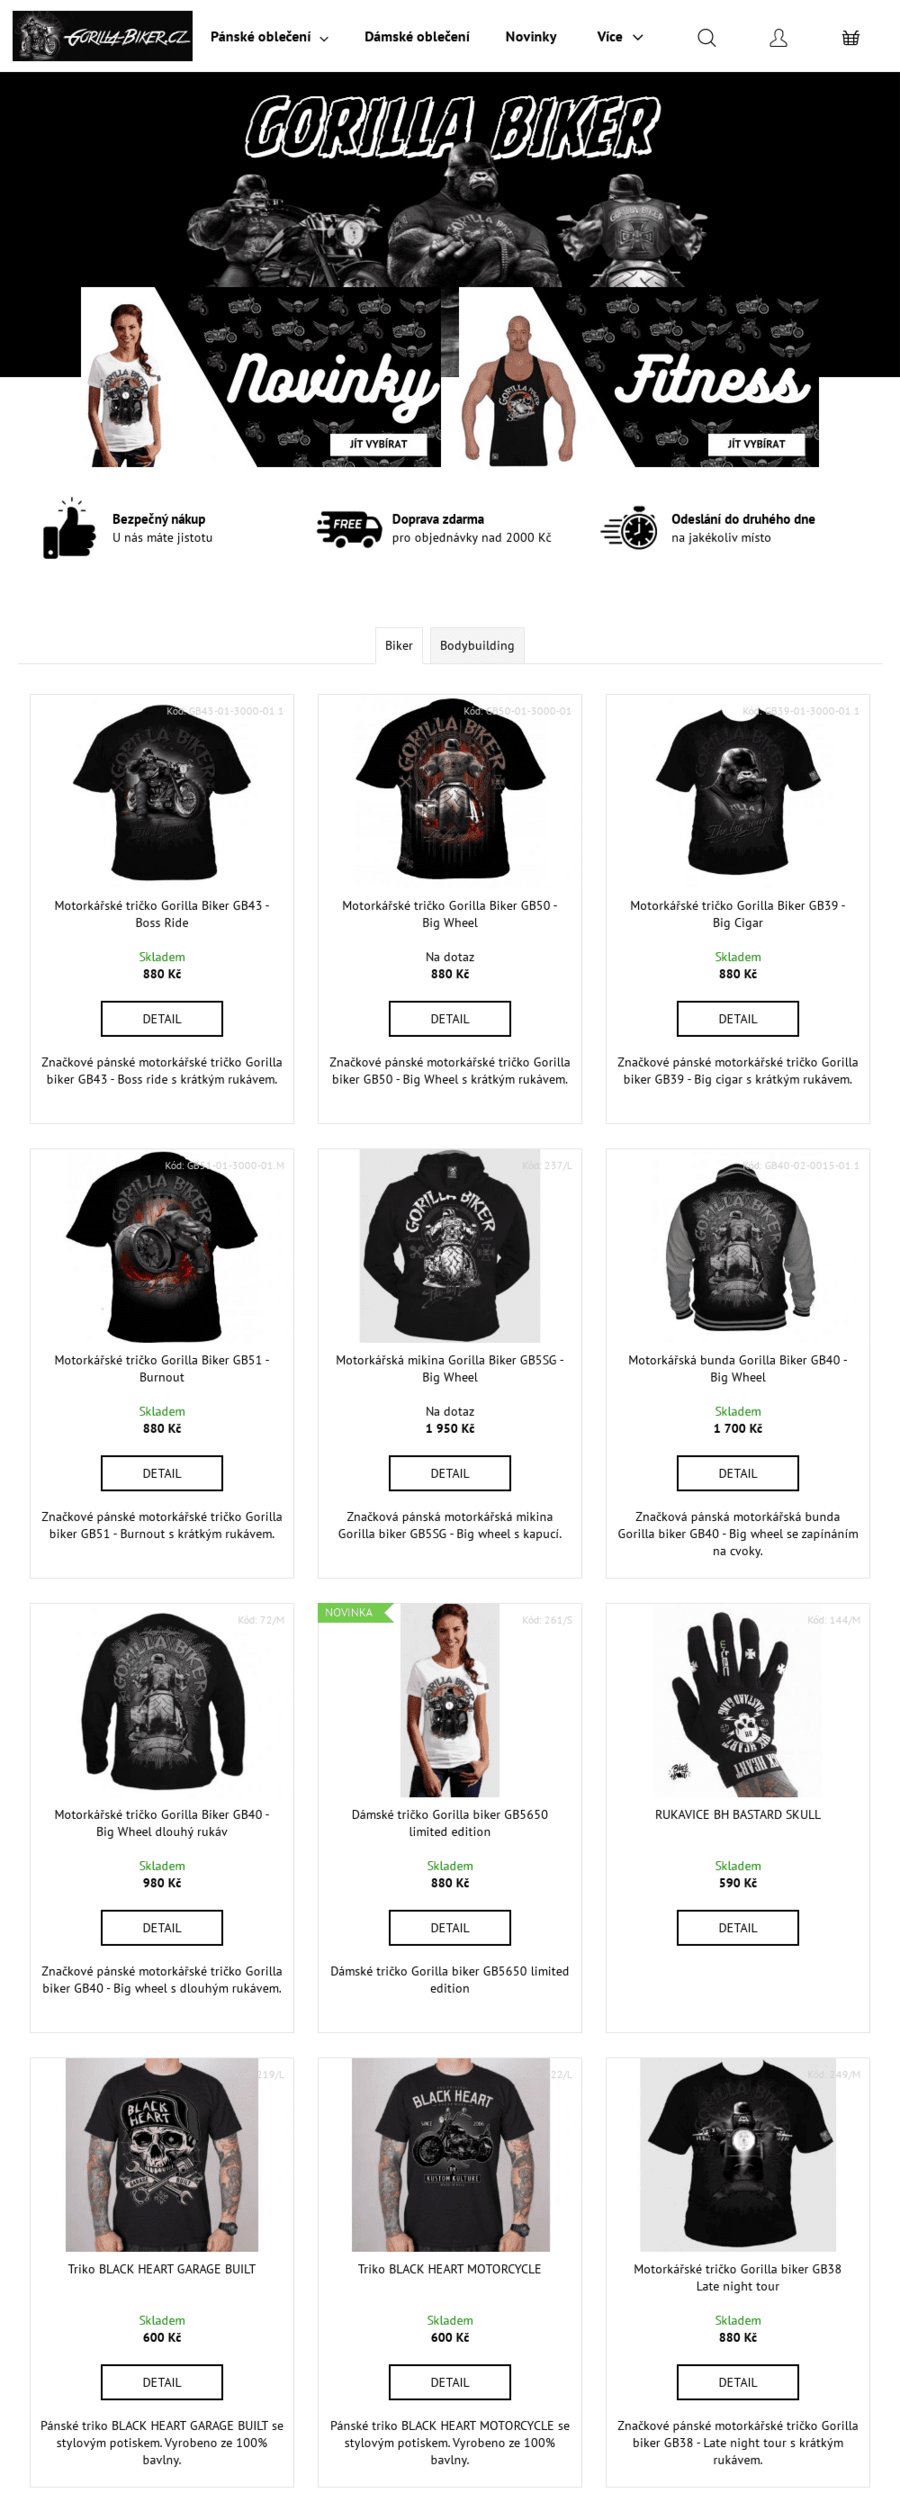Image resolution: width=900 pixels, height=2500 pixels.
Task: Select the Biker tab
Action: (x=399, y=645)
